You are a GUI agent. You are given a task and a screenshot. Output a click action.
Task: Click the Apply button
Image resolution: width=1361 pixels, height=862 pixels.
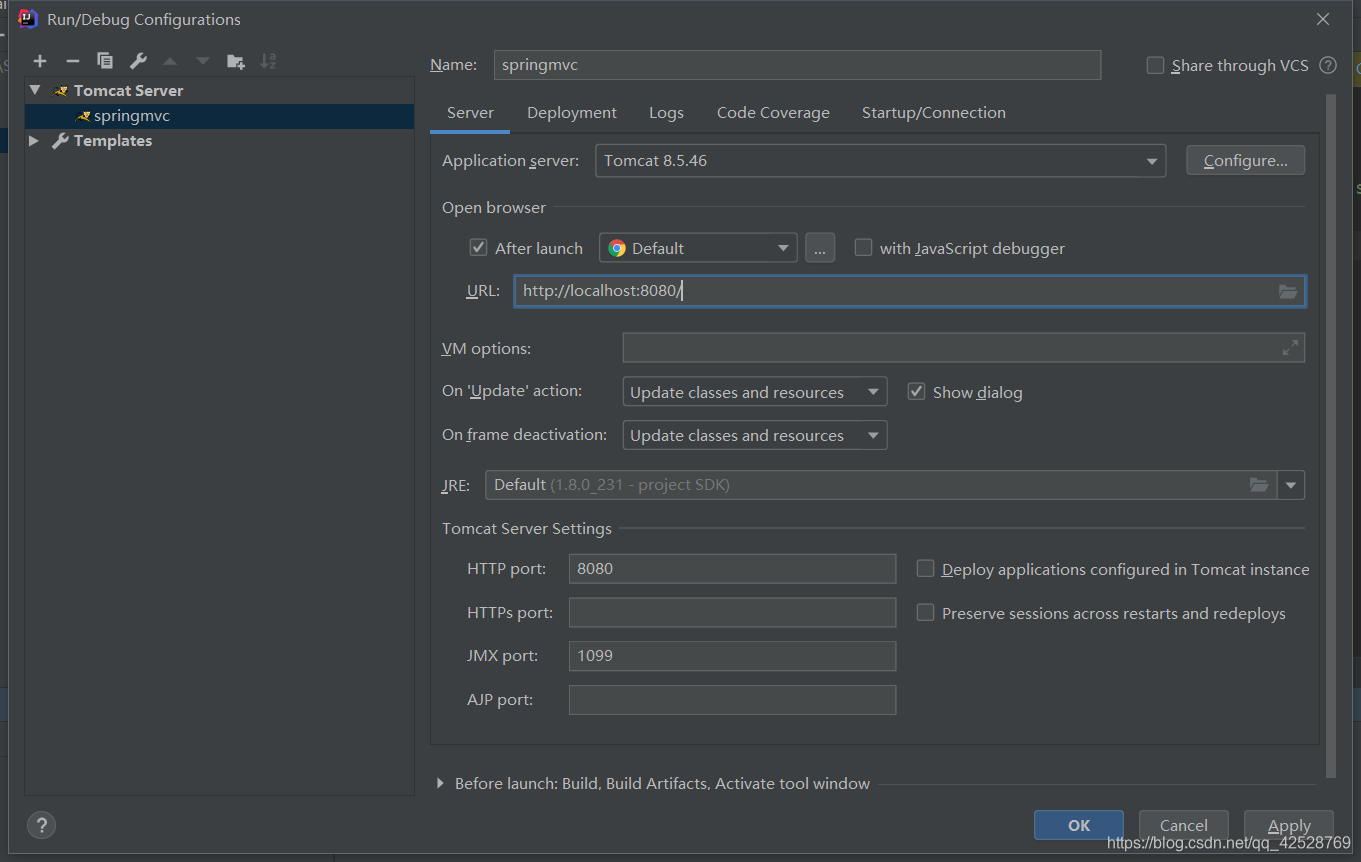coord(1289,825)
